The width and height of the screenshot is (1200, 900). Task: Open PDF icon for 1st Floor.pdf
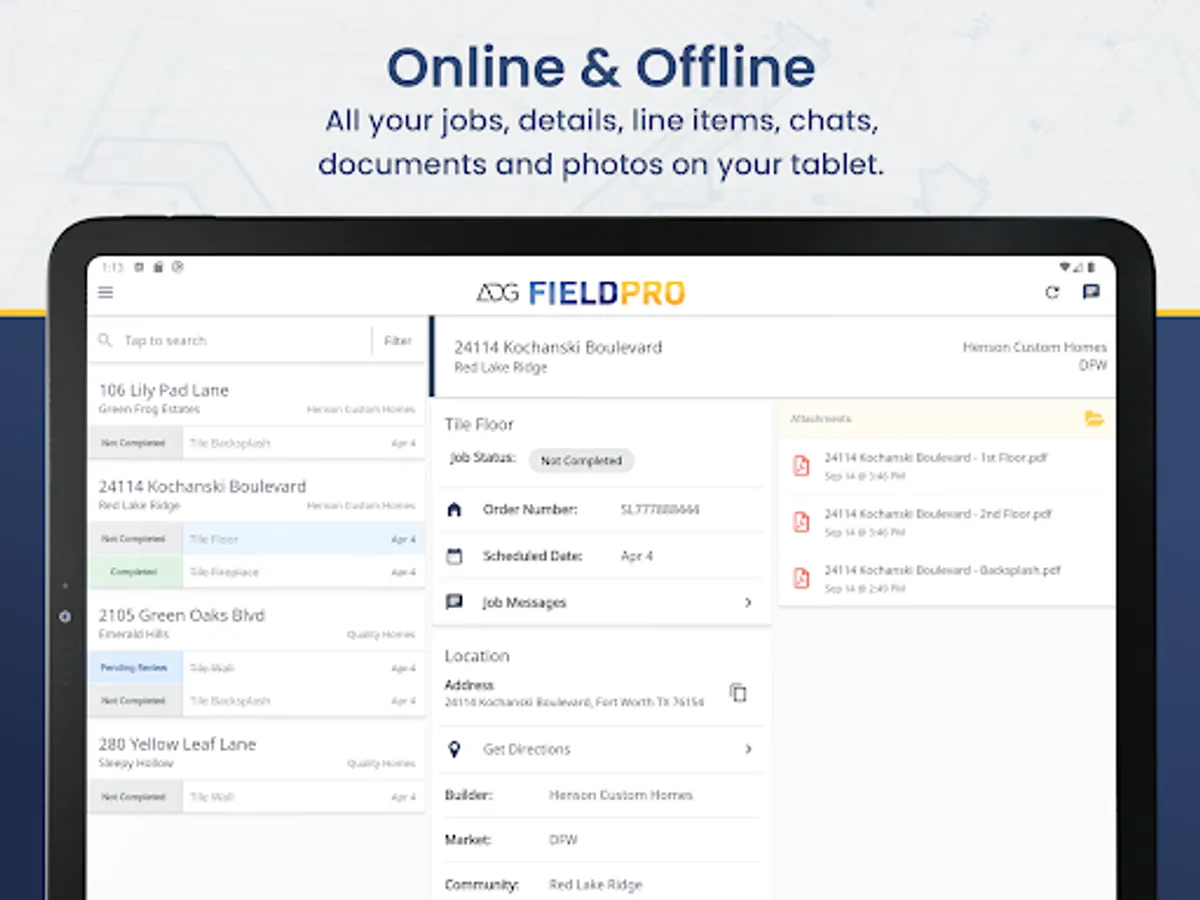pos(801,466)
